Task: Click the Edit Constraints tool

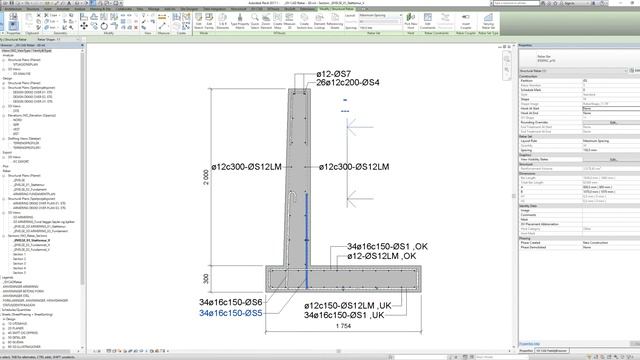Action: pos(428,21)
